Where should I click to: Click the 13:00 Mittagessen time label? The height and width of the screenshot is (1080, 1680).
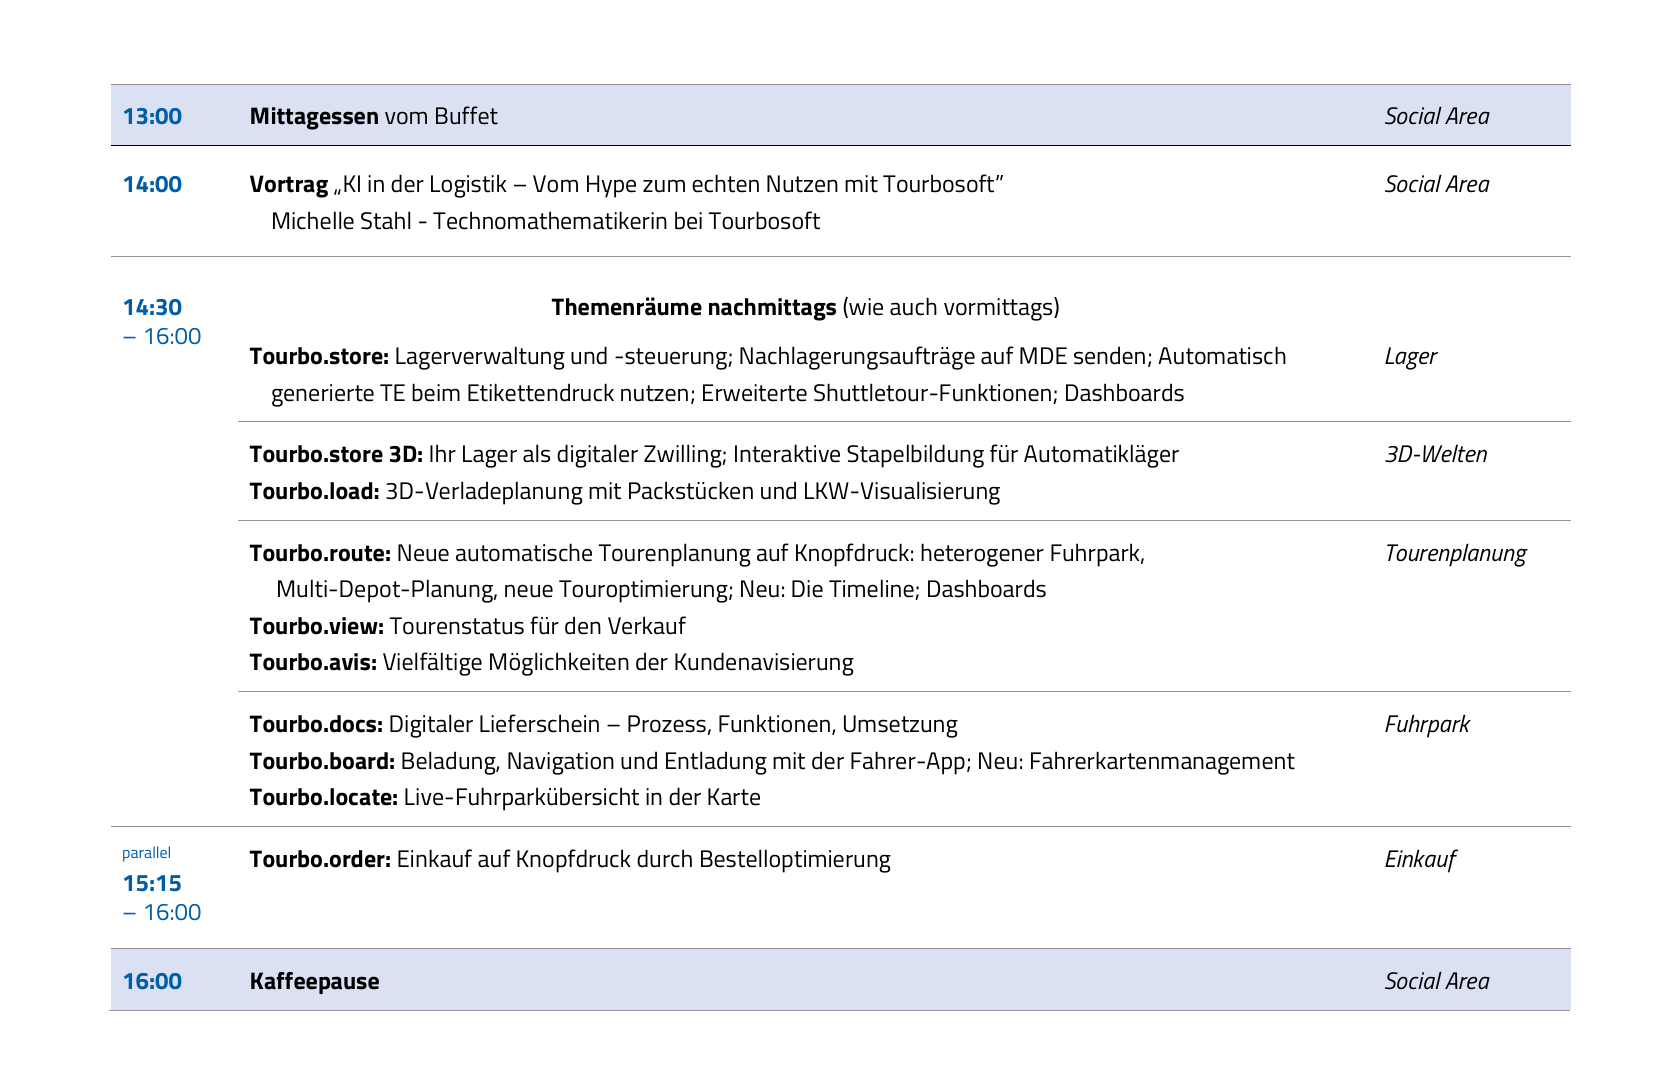(x=152, y=116)
